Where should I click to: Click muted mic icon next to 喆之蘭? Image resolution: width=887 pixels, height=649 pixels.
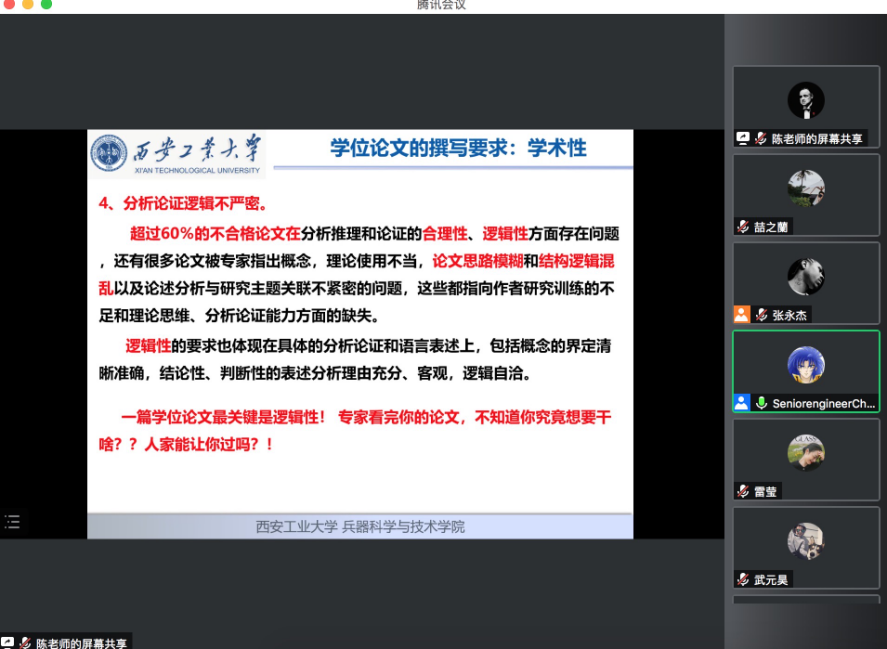[x=743, y=227]
